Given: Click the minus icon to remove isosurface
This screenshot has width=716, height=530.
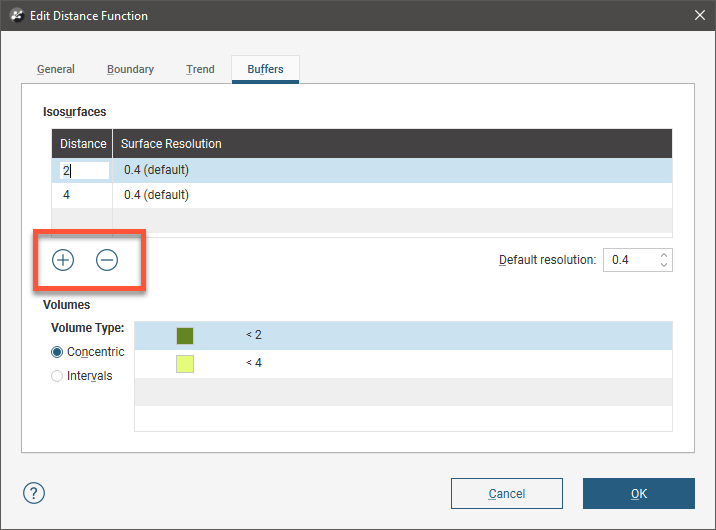Looking at the screenshot, I should pyautogui.click(x=107, y=260).
